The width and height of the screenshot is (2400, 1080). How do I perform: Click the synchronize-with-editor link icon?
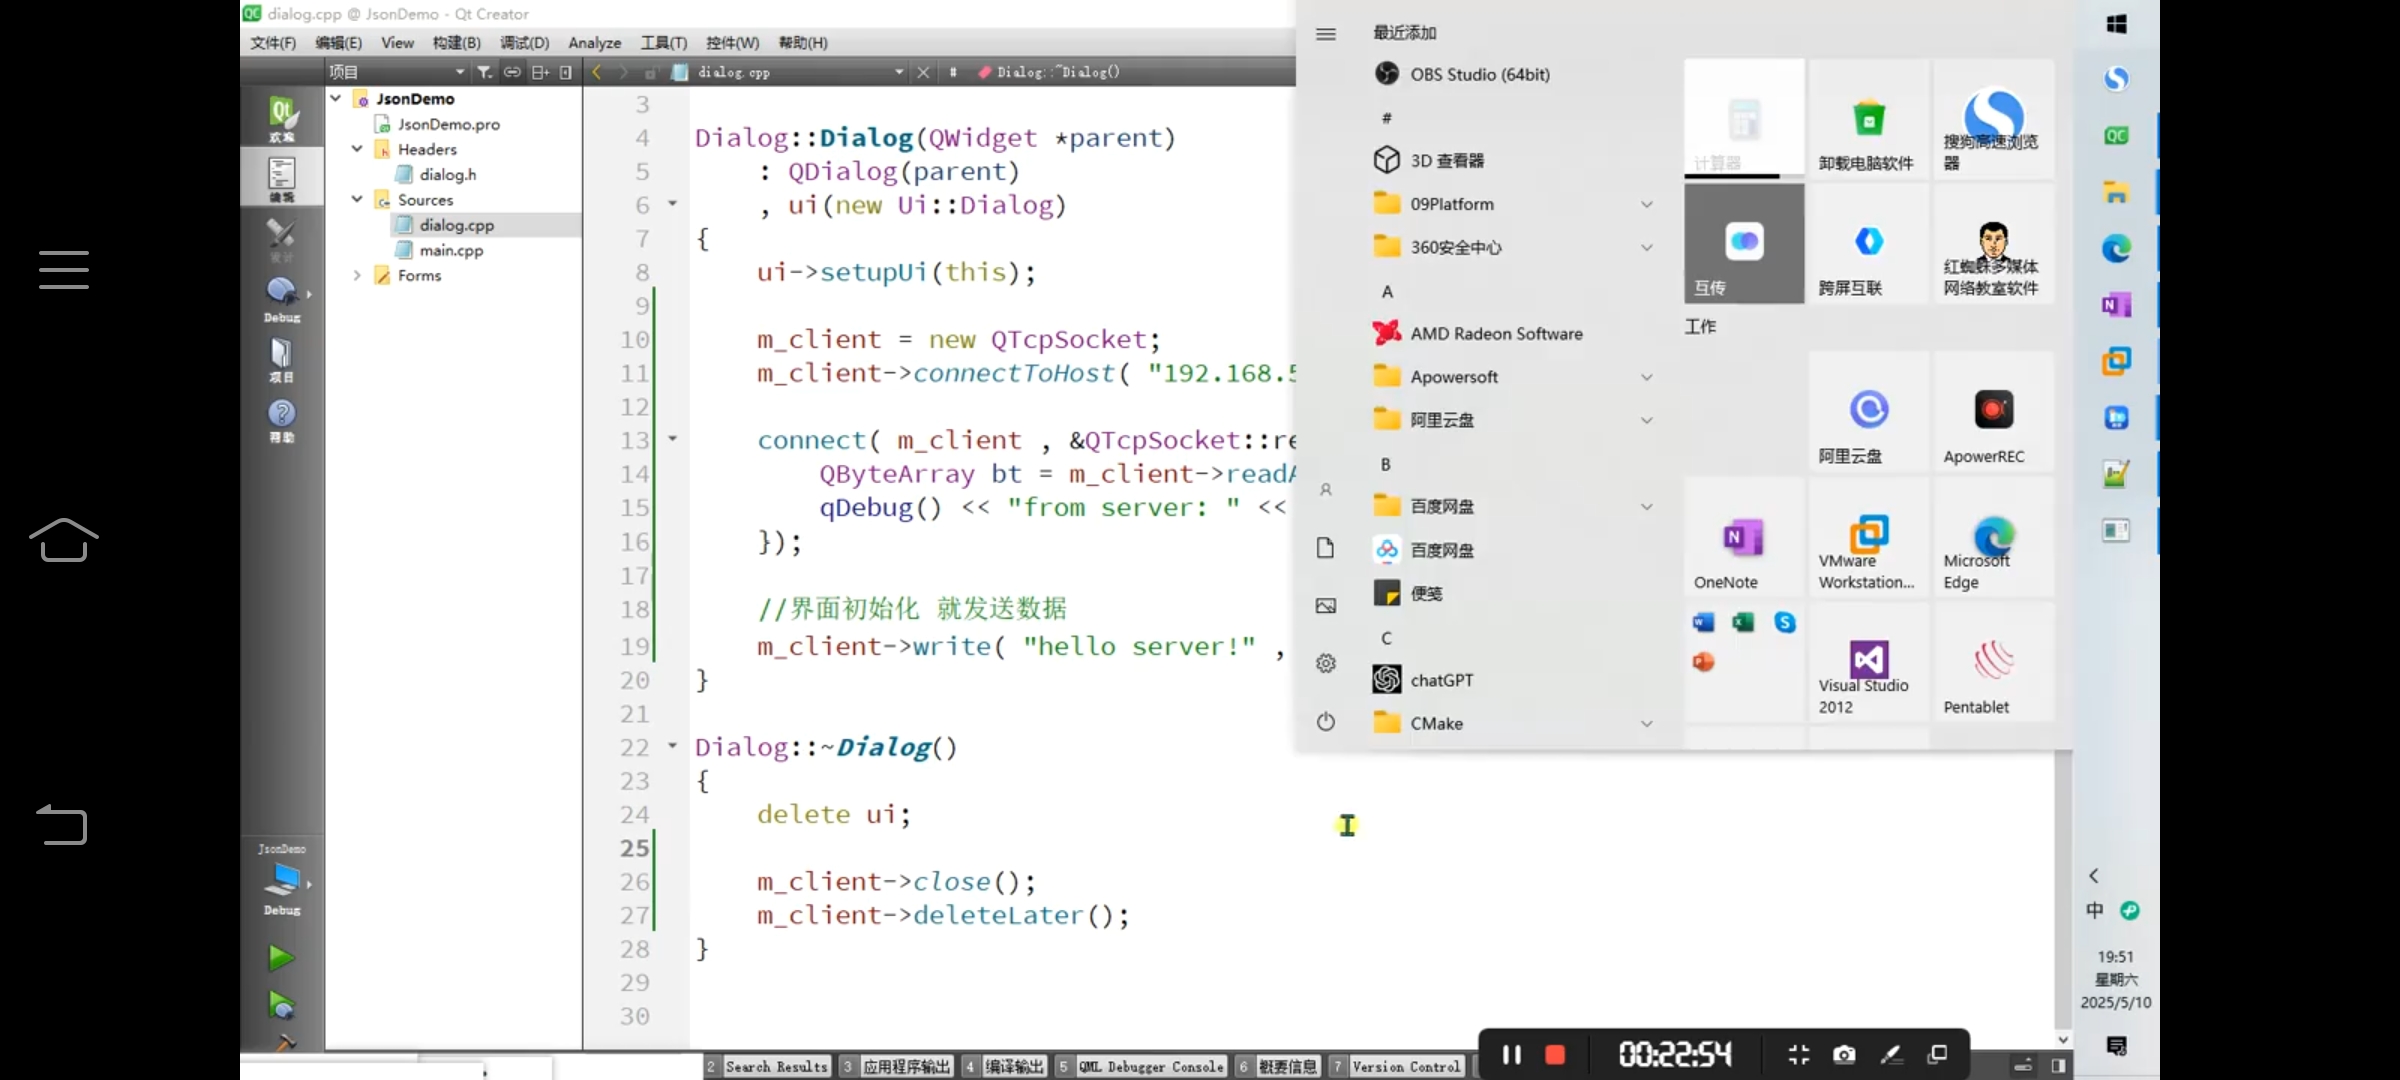click(x=512, y=72)
